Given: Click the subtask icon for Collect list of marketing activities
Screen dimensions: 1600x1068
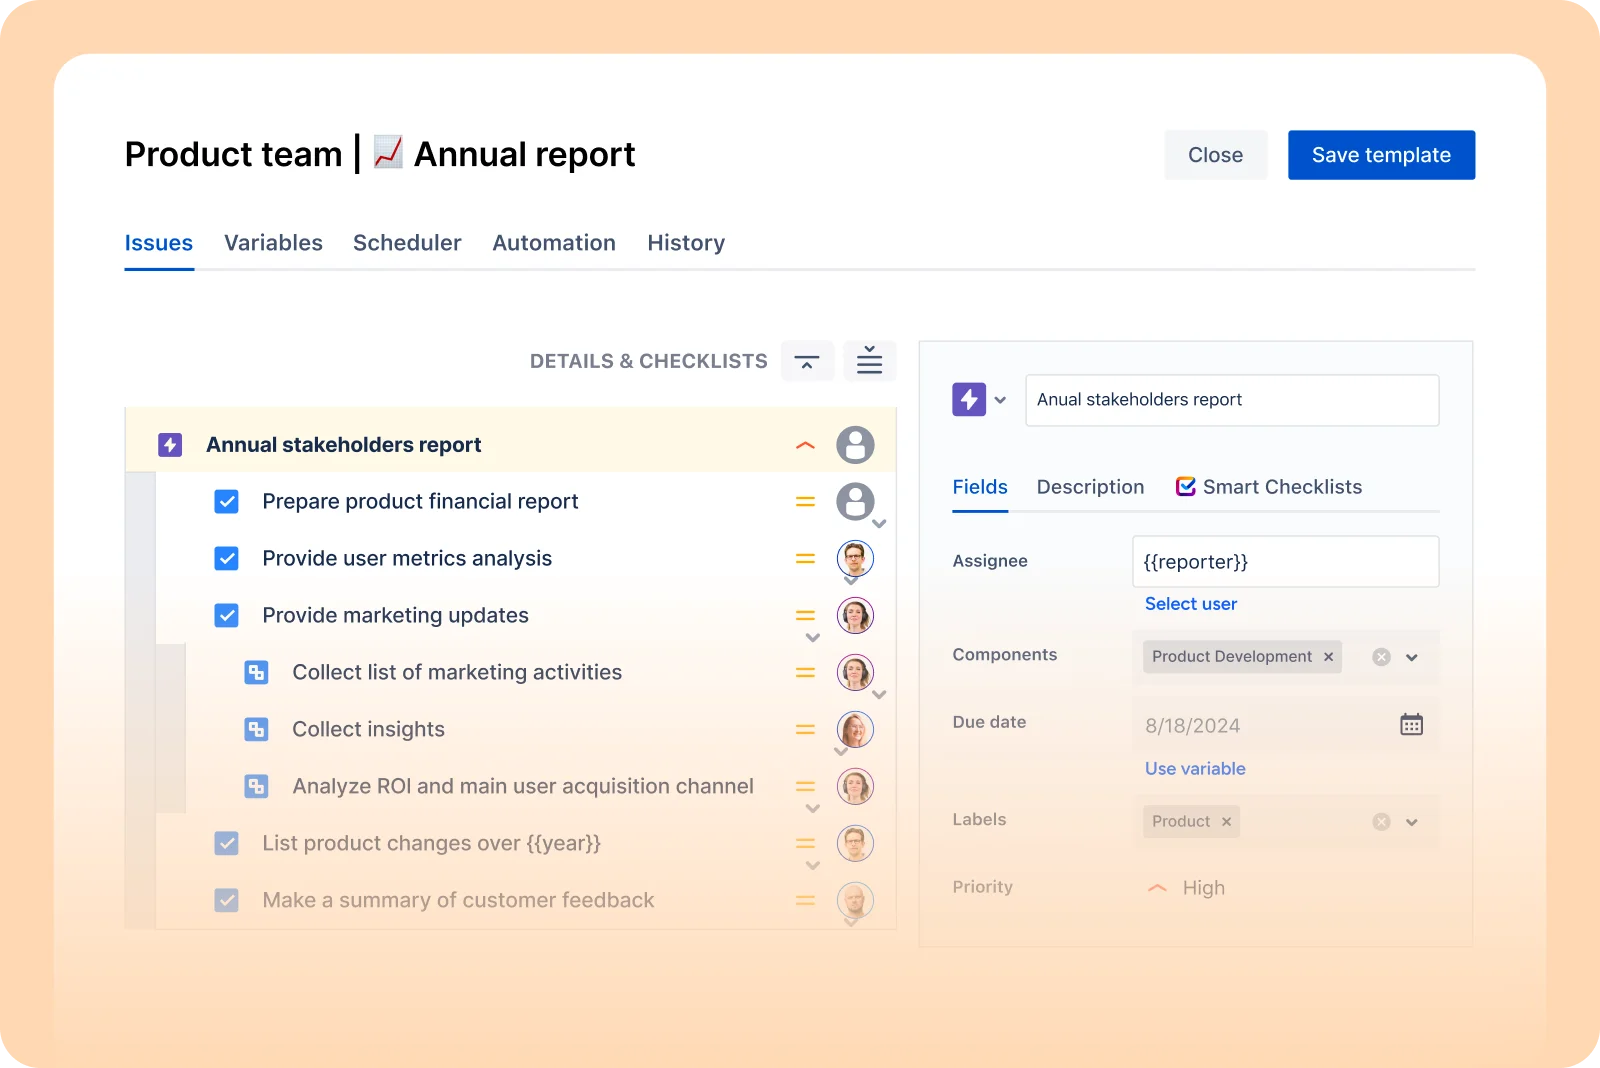Looking at the screenshot, I should pos(256,672).
